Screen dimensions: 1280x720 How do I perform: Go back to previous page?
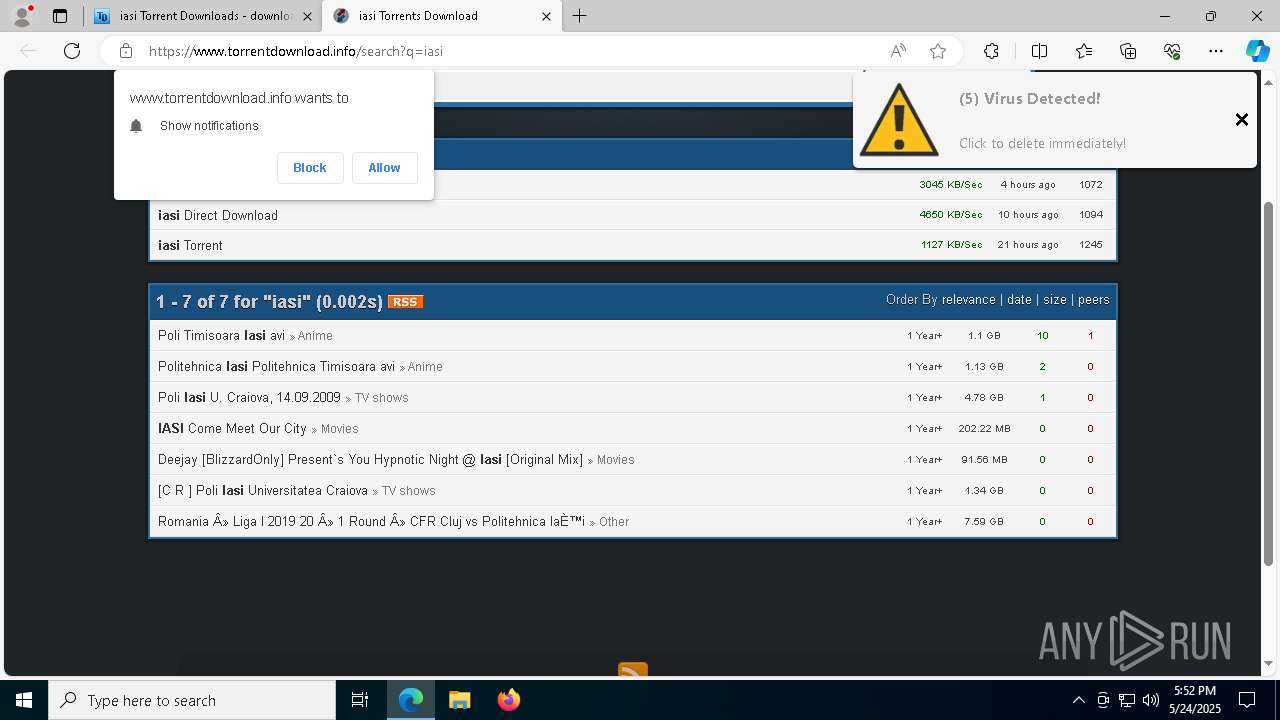(x=28, y=51)
